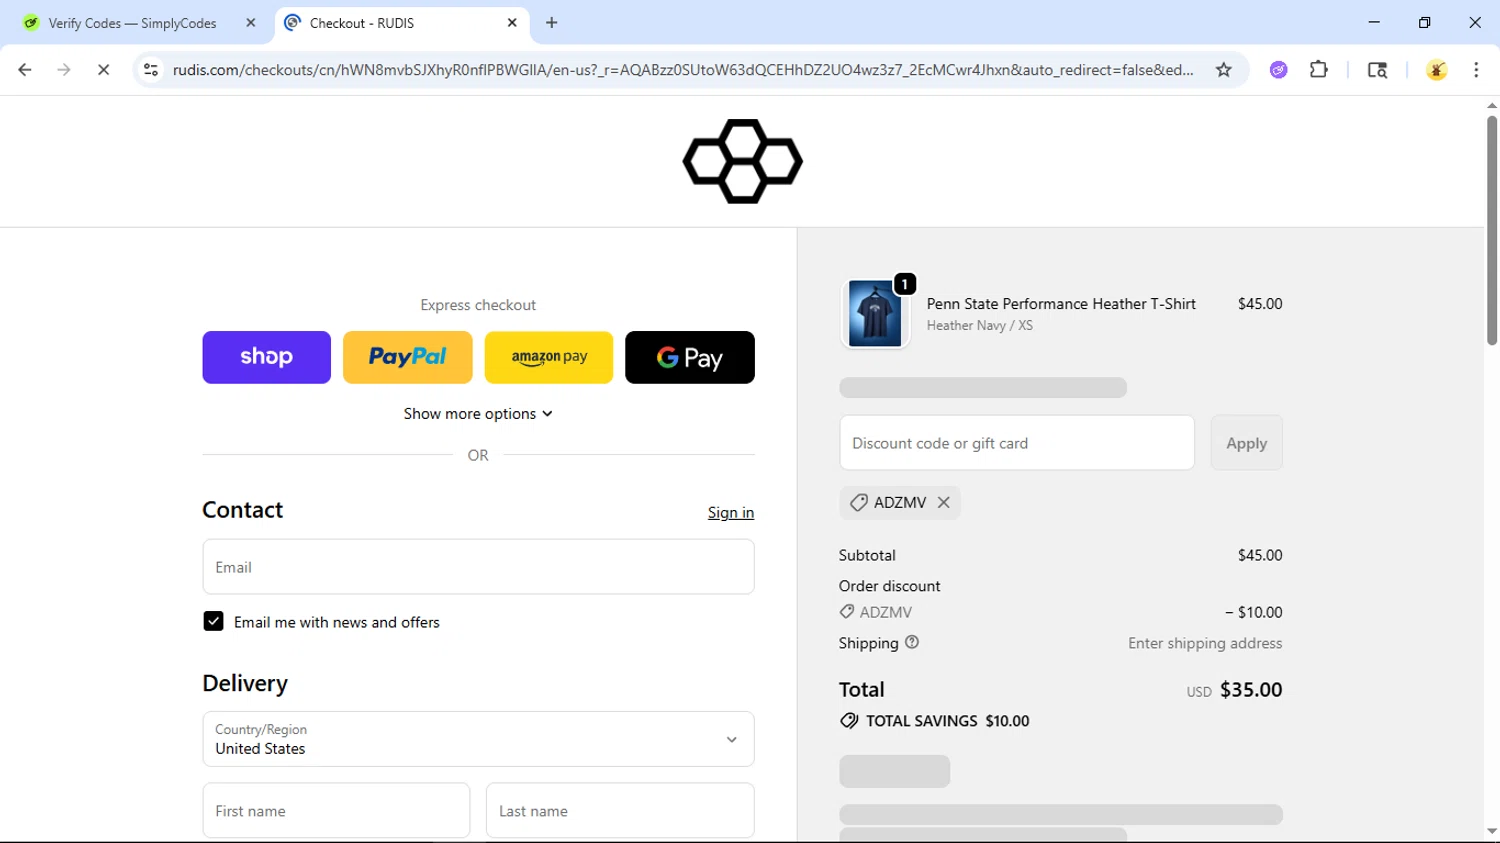Click the browser address bar URL
Viewport: 1500px width, 843px height.
point(683,70)
